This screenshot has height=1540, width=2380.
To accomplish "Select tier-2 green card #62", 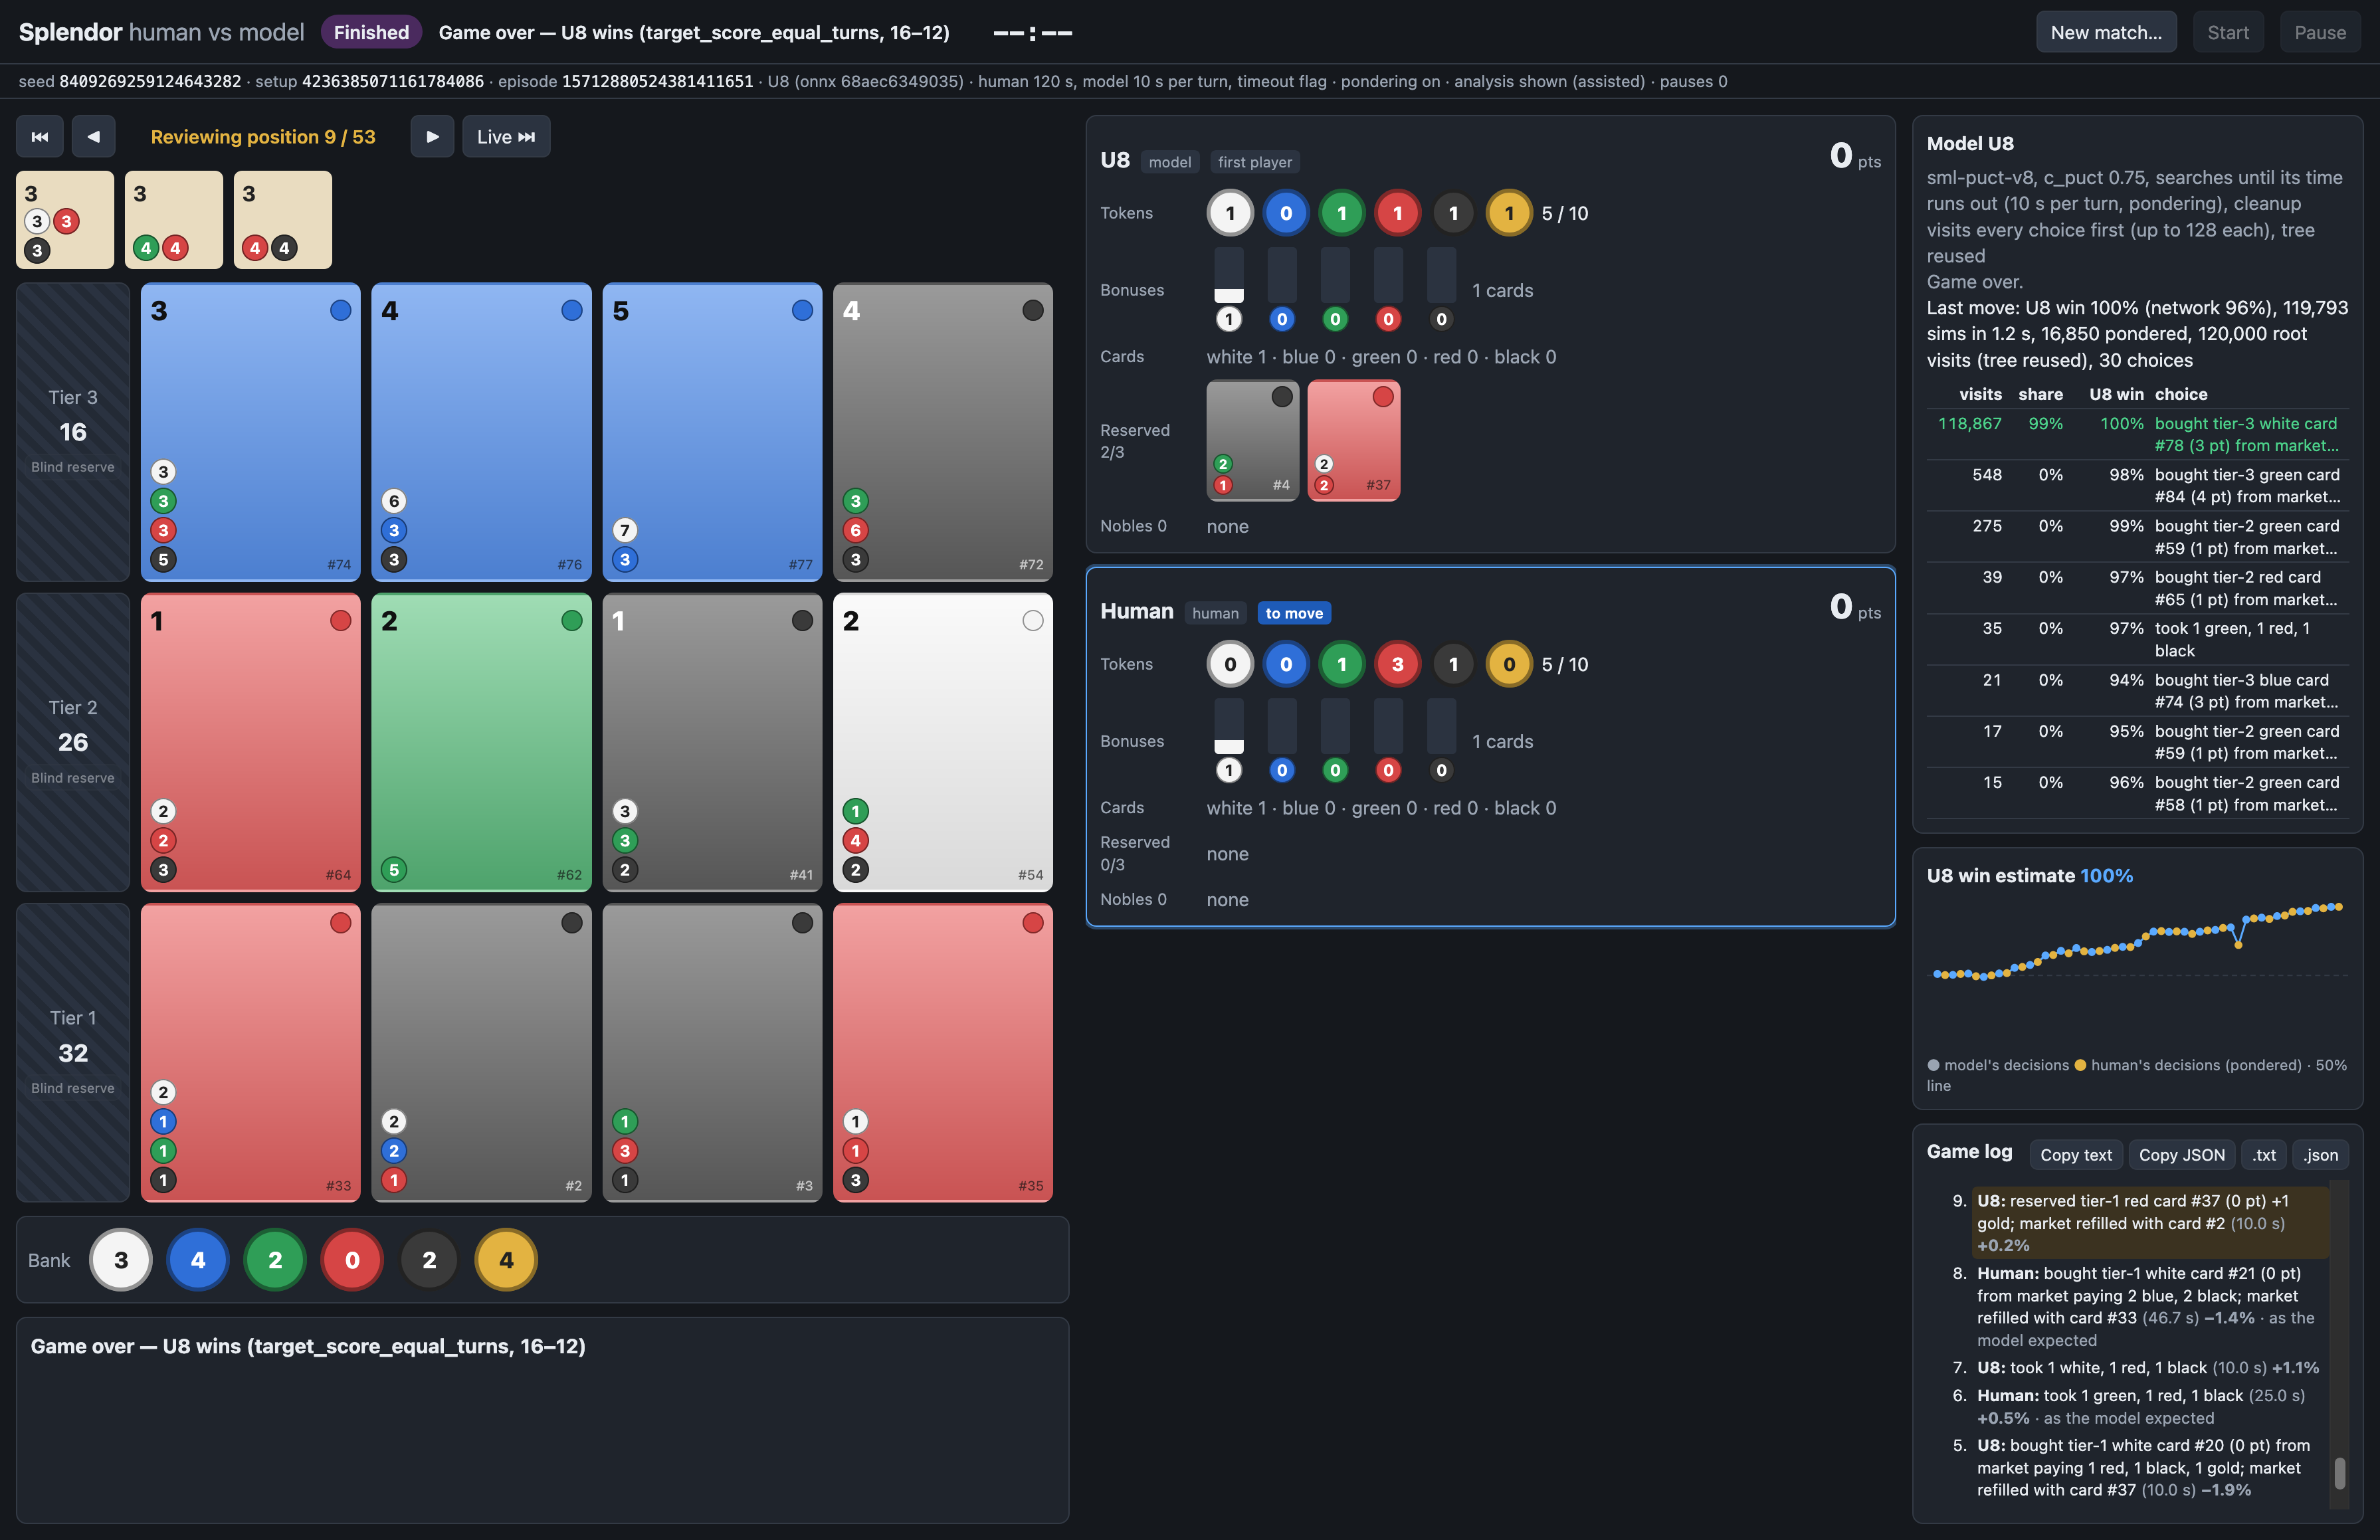I will coord(481,742).
